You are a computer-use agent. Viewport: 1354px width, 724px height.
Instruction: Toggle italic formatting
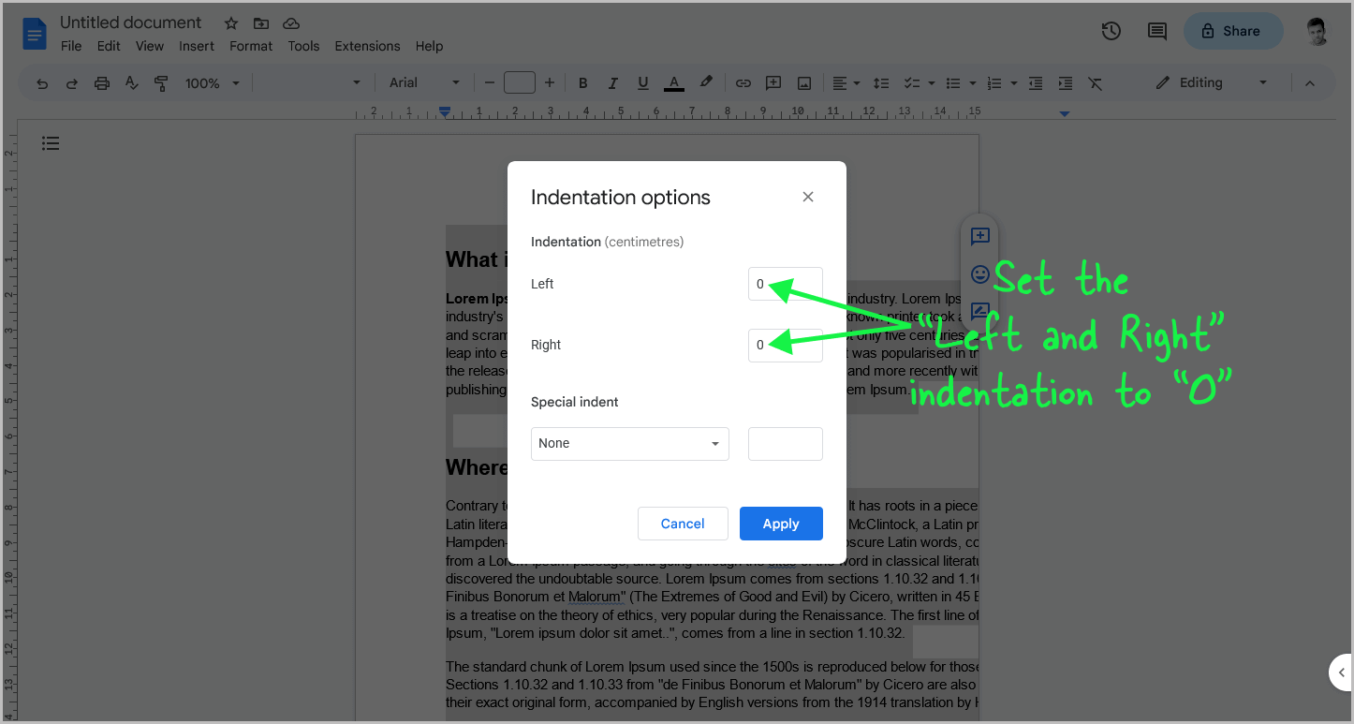pyautogui.click(x=613, y=83)
